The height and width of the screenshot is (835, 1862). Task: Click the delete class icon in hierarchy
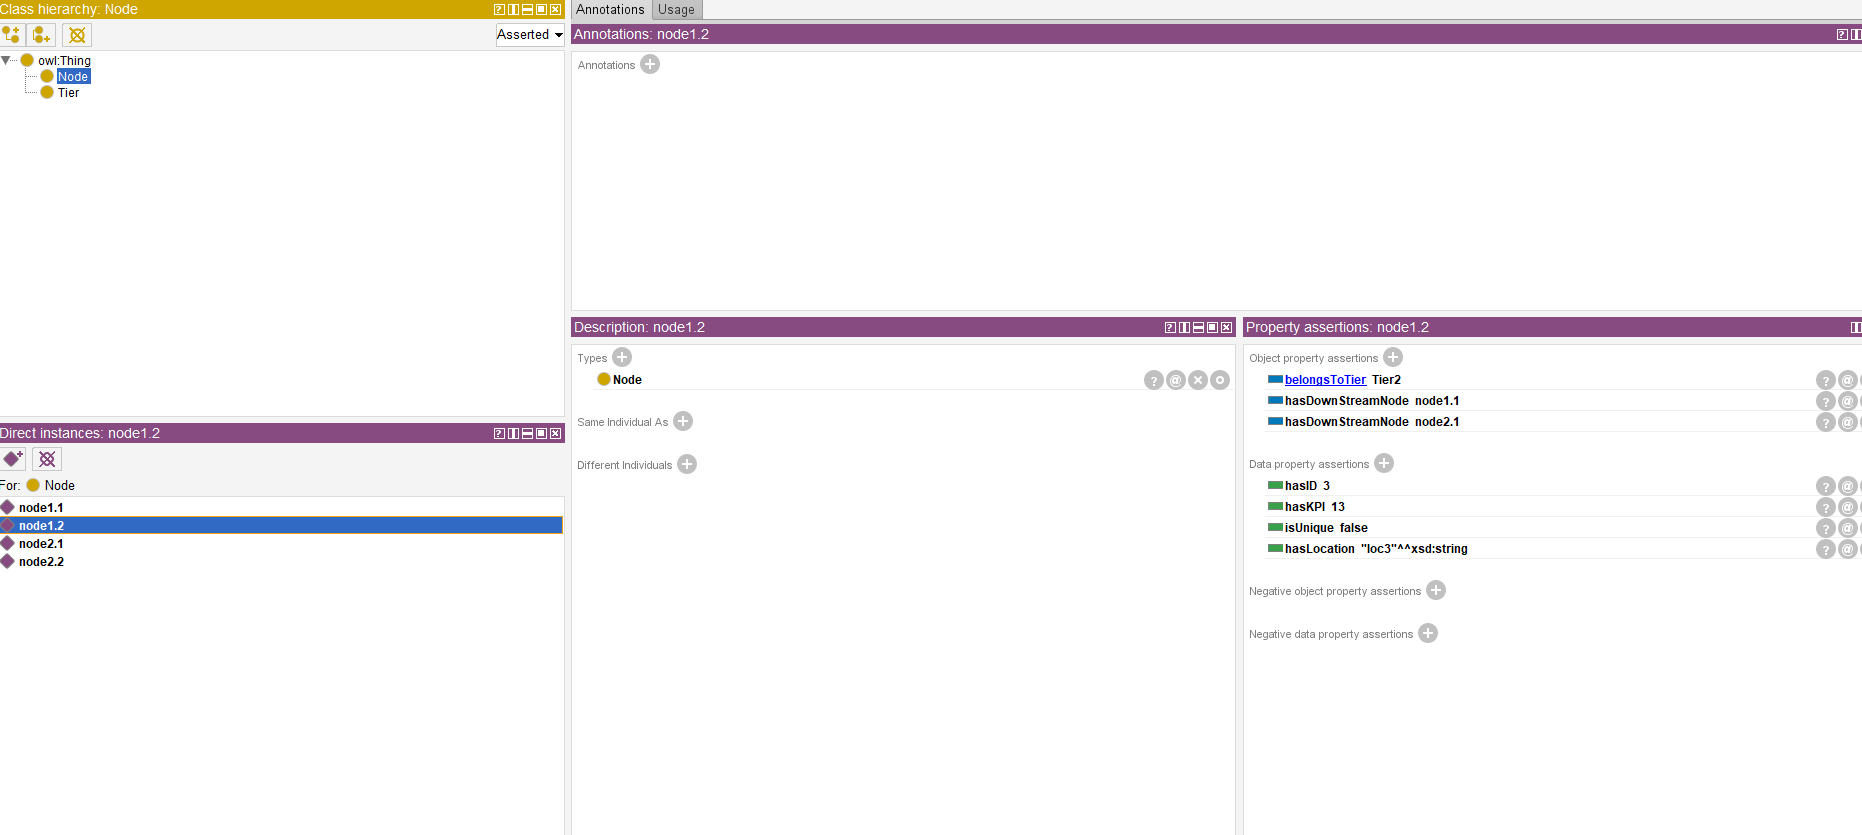pos(77,35)
